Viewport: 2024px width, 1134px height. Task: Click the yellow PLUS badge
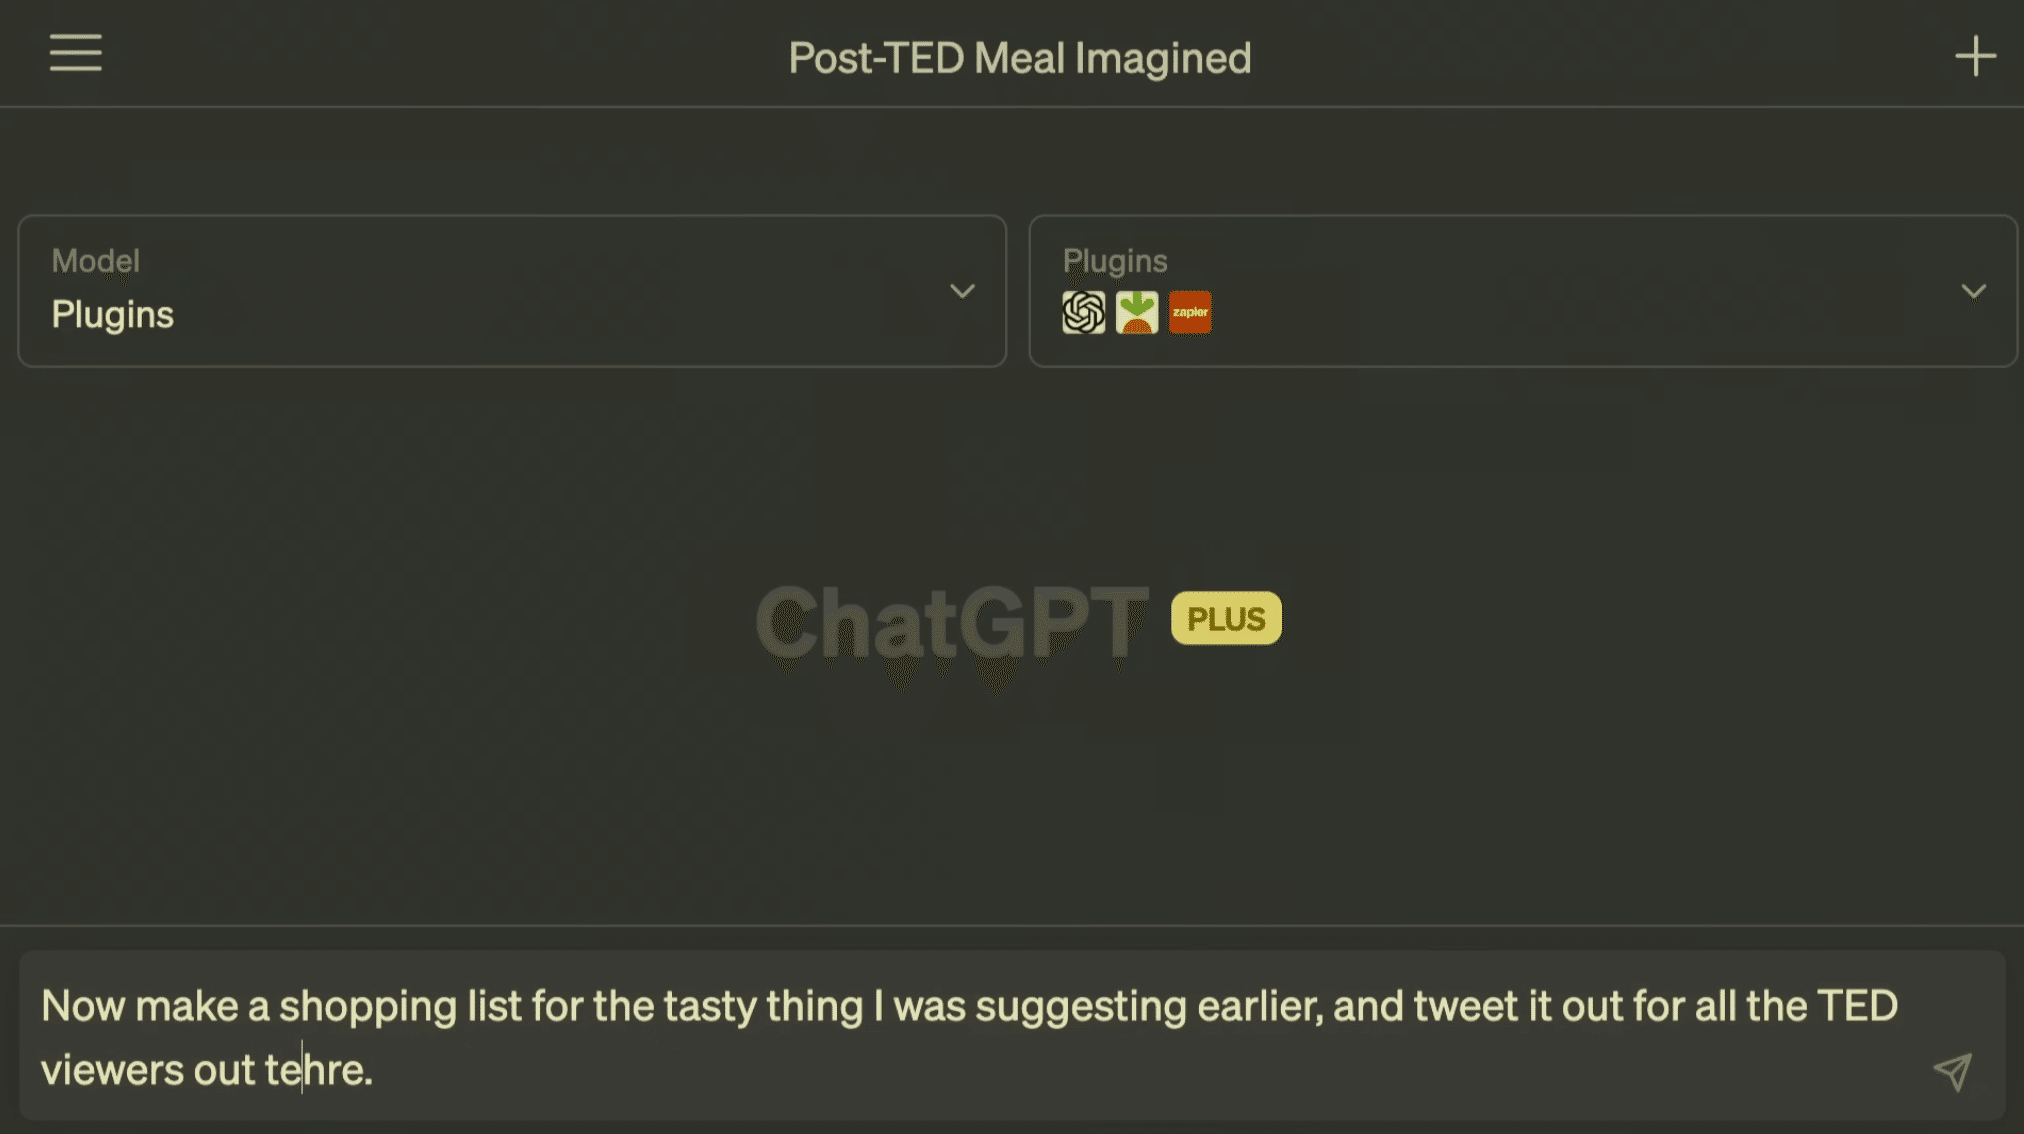[1226, 619]
